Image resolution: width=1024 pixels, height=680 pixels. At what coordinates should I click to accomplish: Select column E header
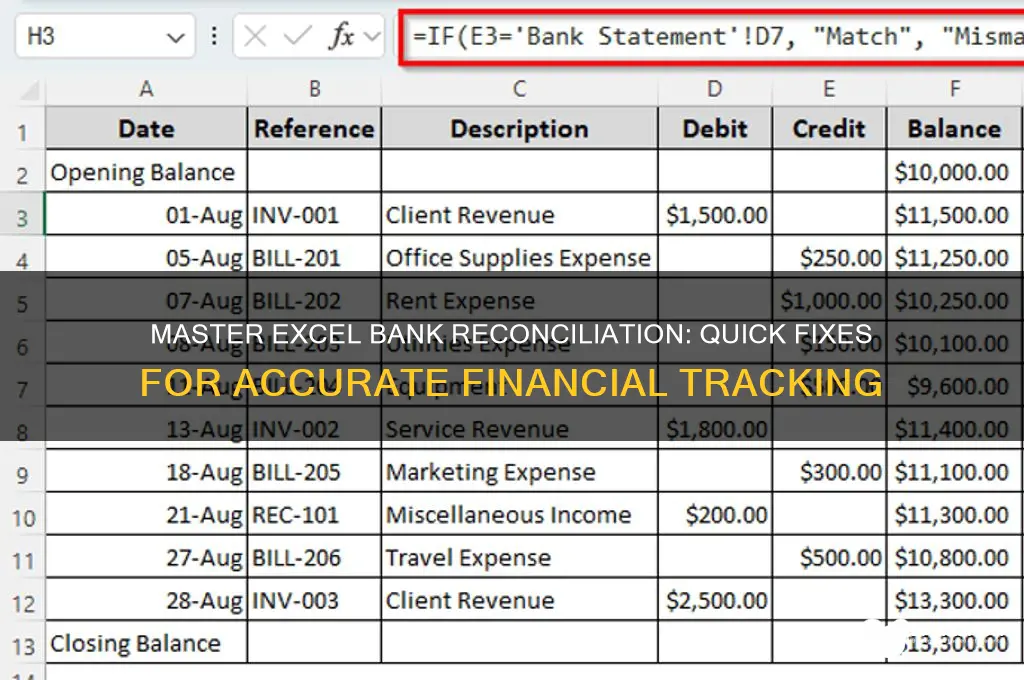[829, 89]
